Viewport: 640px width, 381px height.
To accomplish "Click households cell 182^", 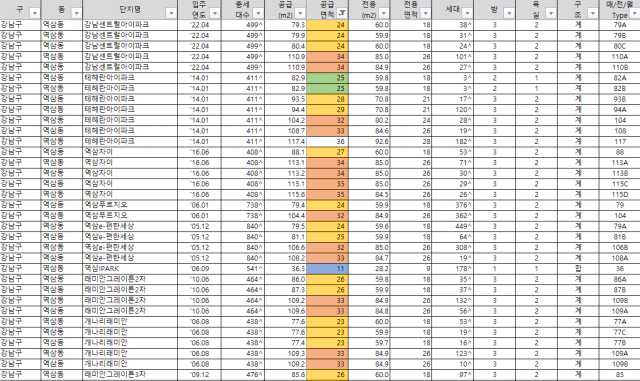I will point(453,142).
